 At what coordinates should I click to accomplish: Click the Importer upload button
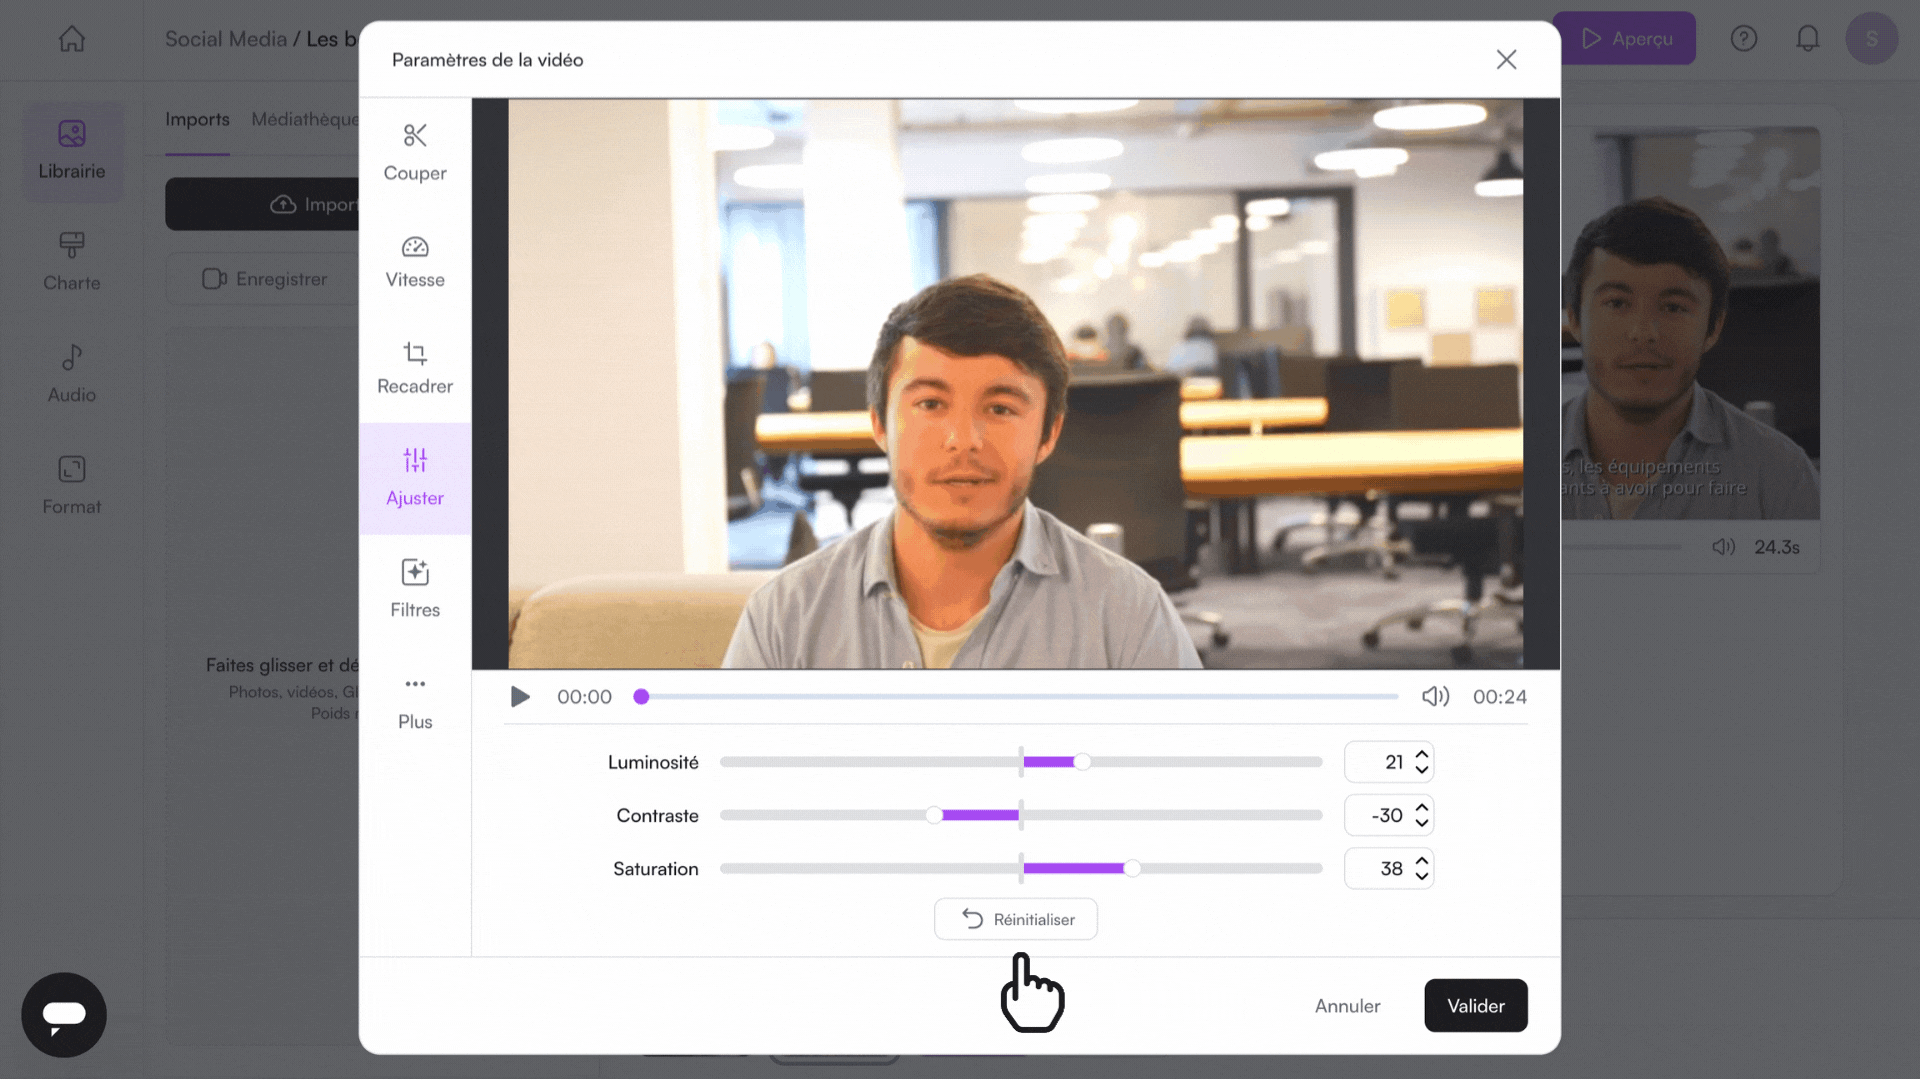(263, 204)
